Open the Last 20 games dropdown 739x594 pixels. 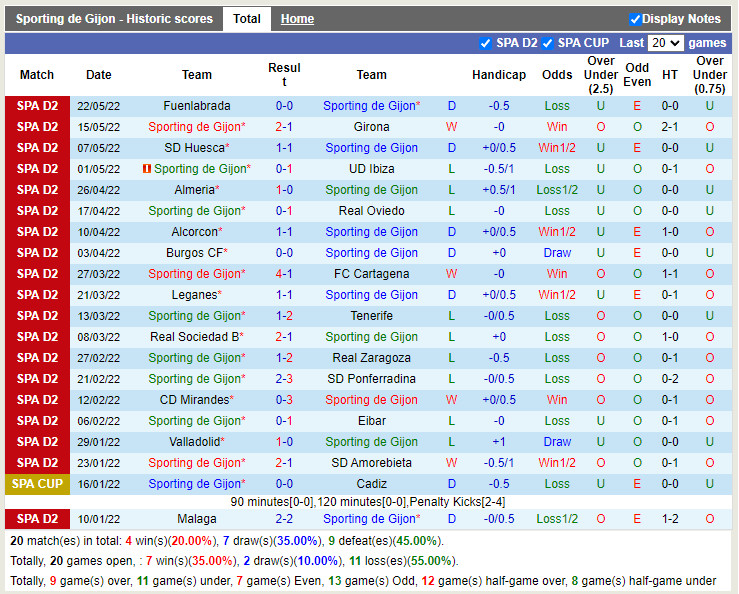(x=665, y=43)
